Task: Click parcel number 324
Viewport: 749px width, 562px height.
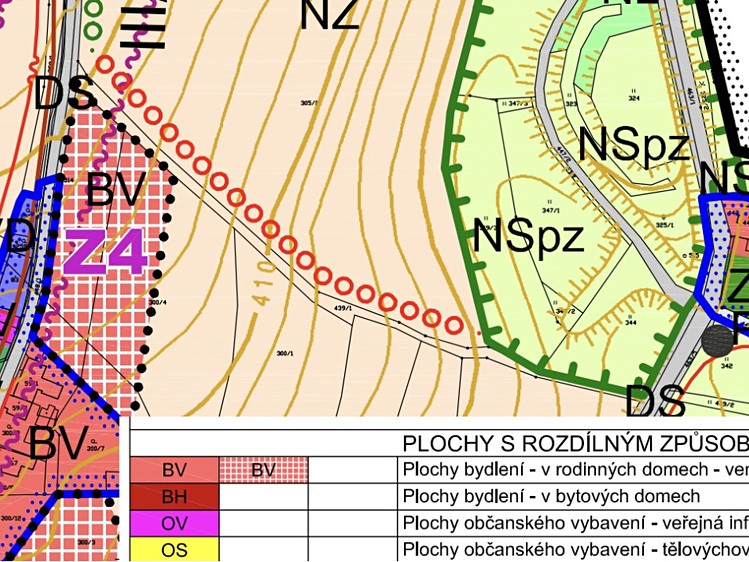Action: (x=634, y=98)
